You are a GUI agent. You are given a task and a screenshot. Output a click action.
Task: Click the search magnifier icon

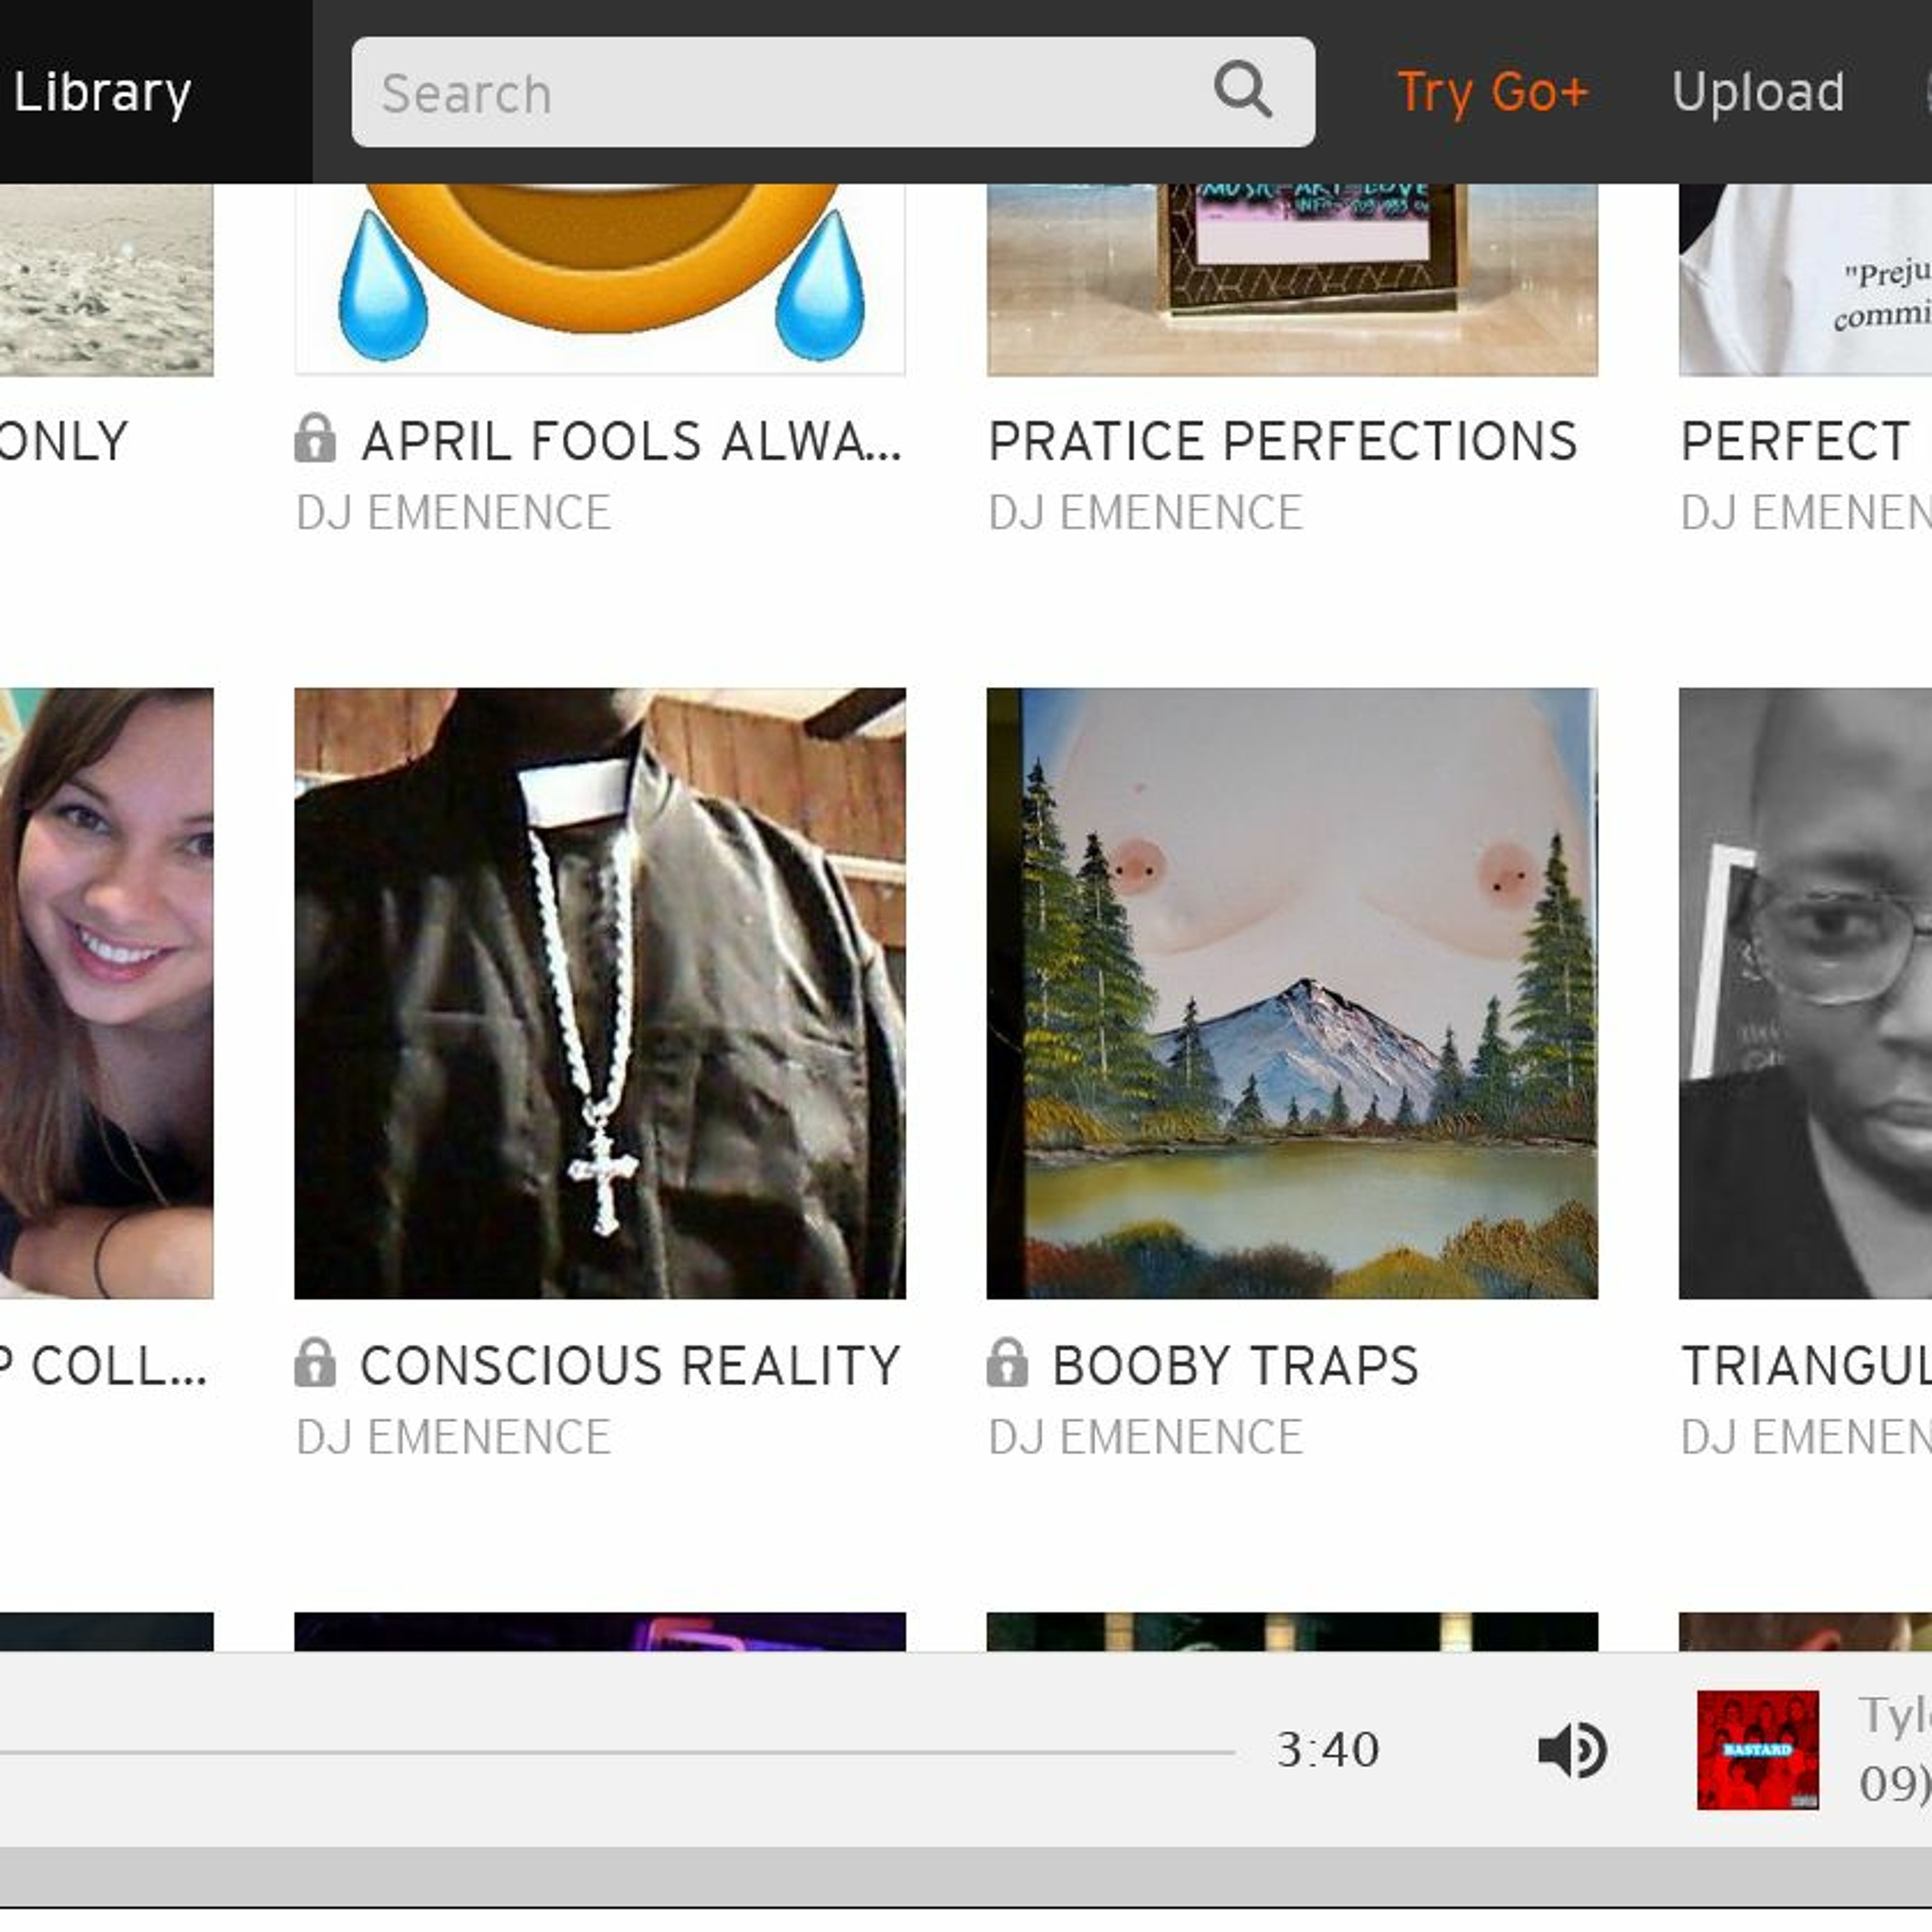(1242, 91)
